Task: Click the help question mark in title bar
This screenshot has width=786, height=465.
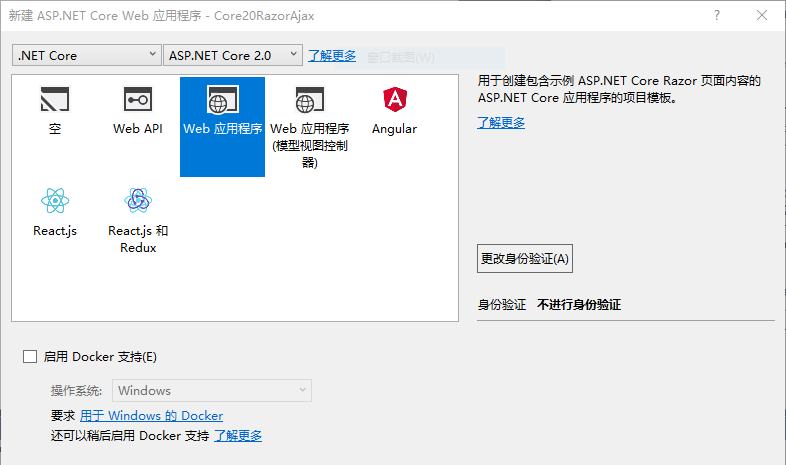Action: click(x=717, y=16)
